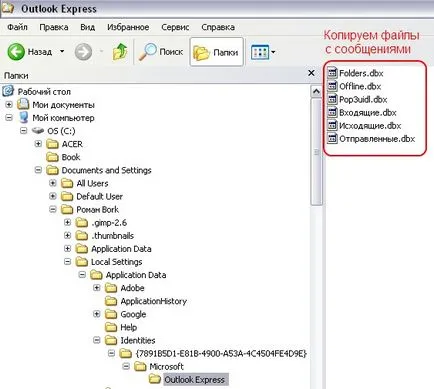Select the Help folder in tree
The image size is (434, 389).
click(x=121, y=327)
